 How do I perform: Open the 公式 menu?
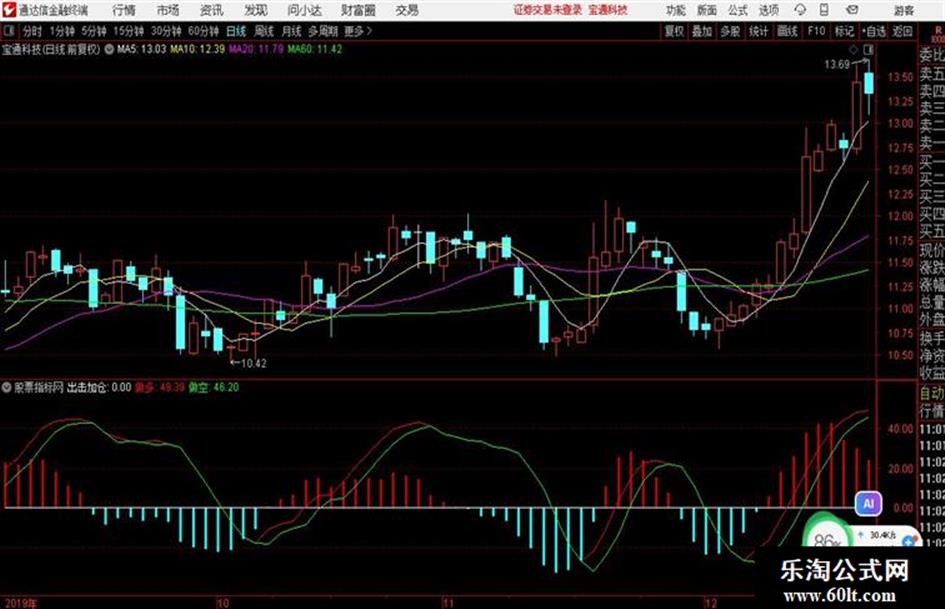(738, 10)
